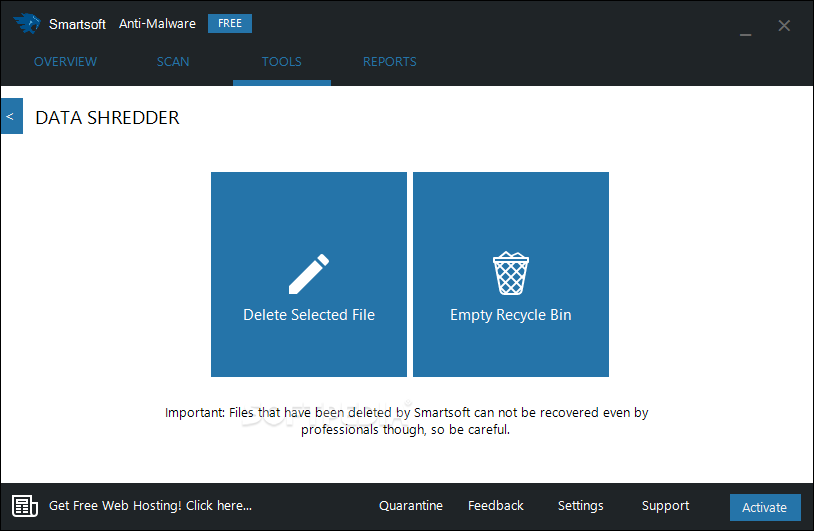
Task: Switch to the Scan tab
Action: pos(173,62)
